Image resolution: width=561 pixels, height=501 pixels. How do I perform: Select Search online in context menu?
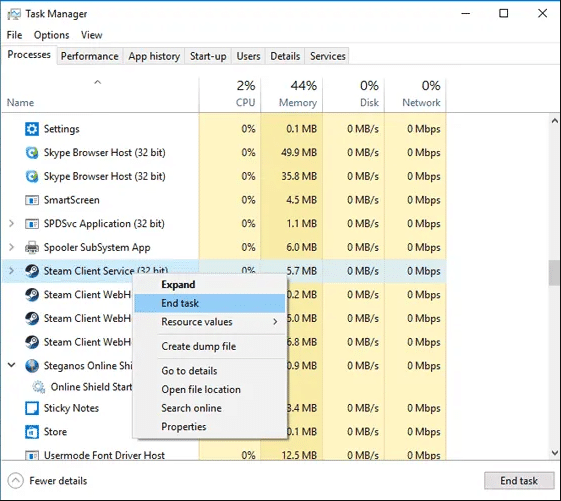210,408
